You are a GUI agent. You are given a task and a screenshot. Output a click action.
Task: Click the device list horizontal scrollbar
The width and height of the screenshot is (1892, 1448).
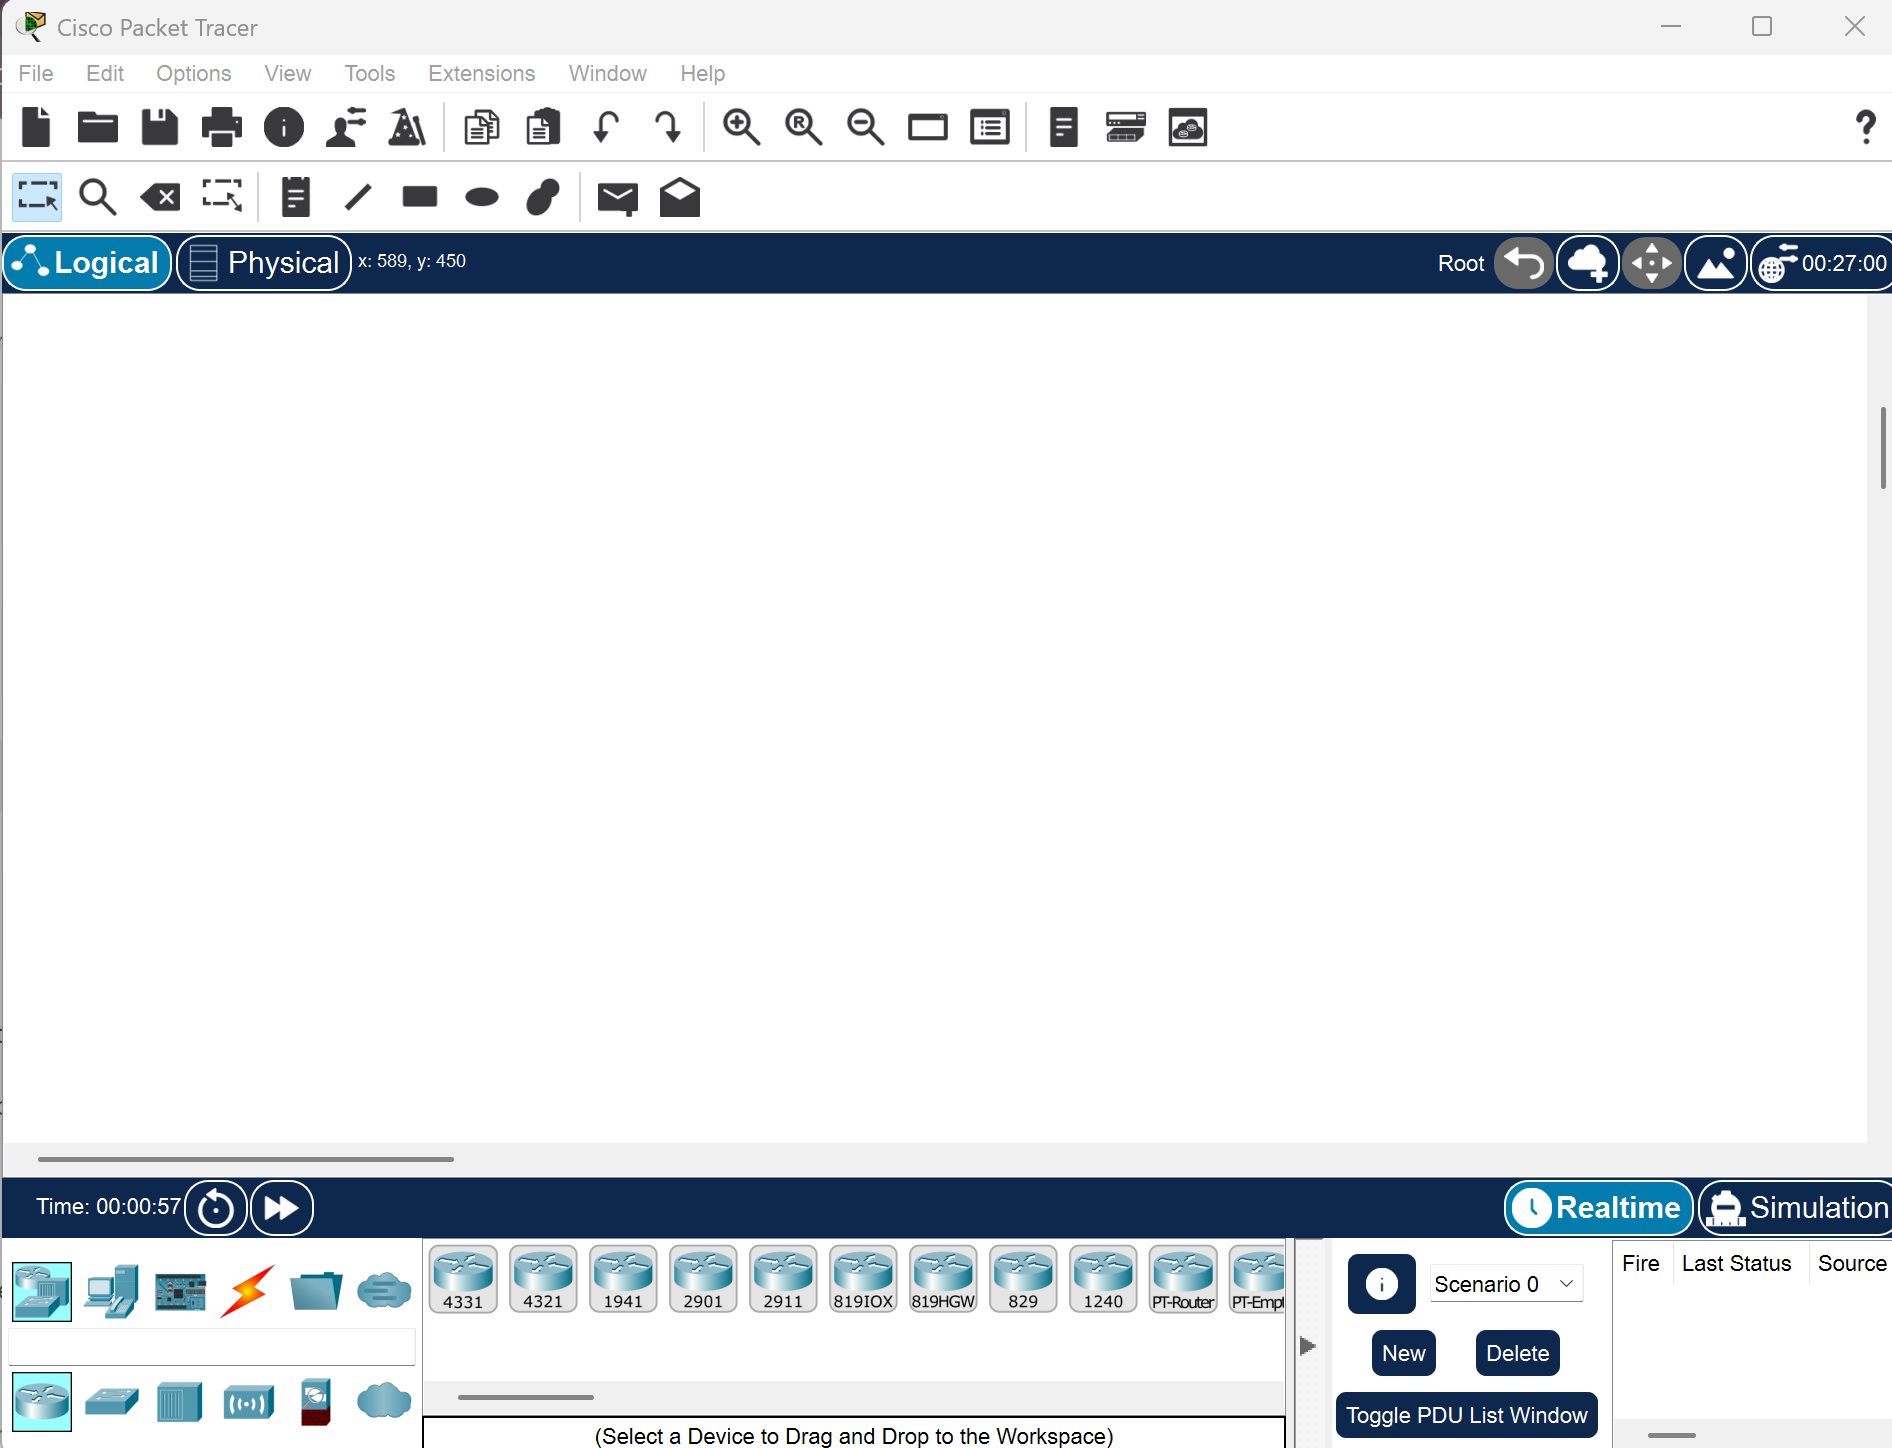point(526,1397)
